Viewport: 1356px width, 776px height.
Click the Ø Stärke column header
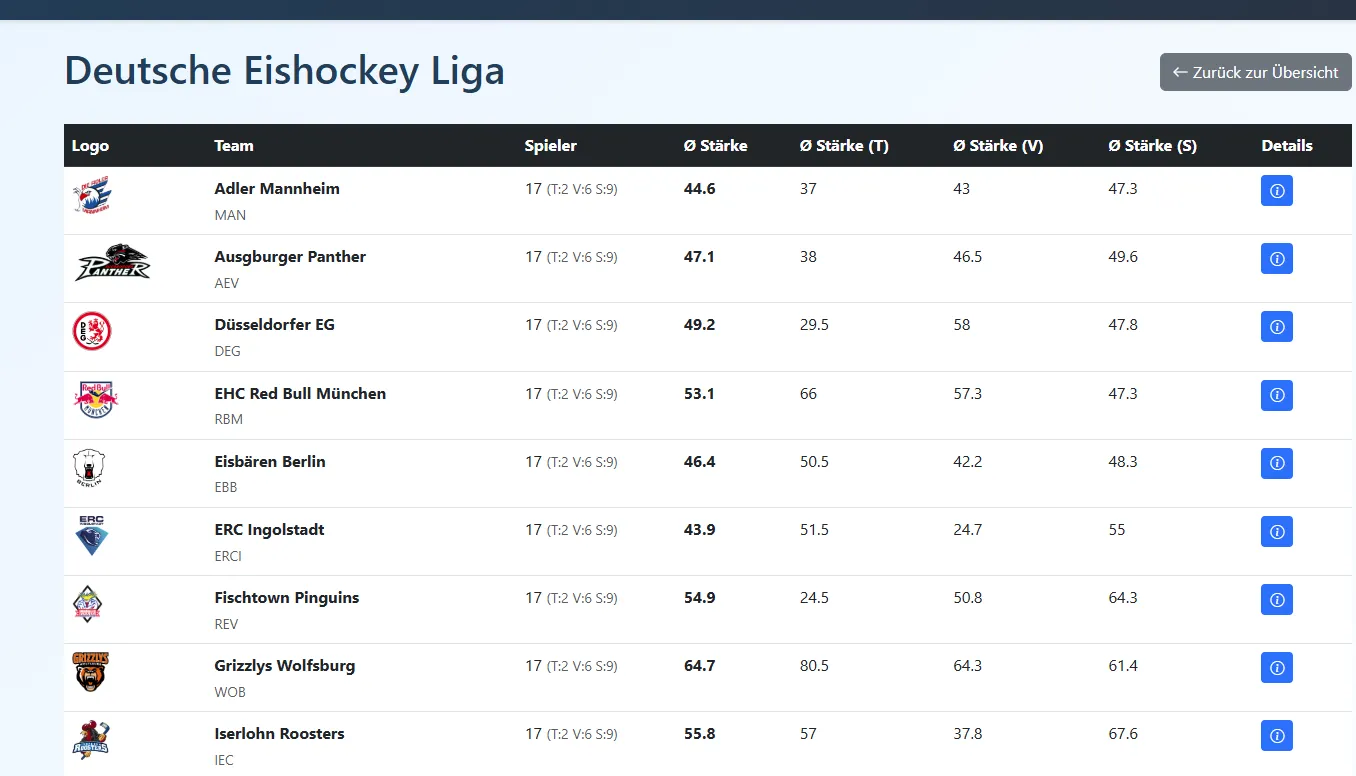(715, 145)
